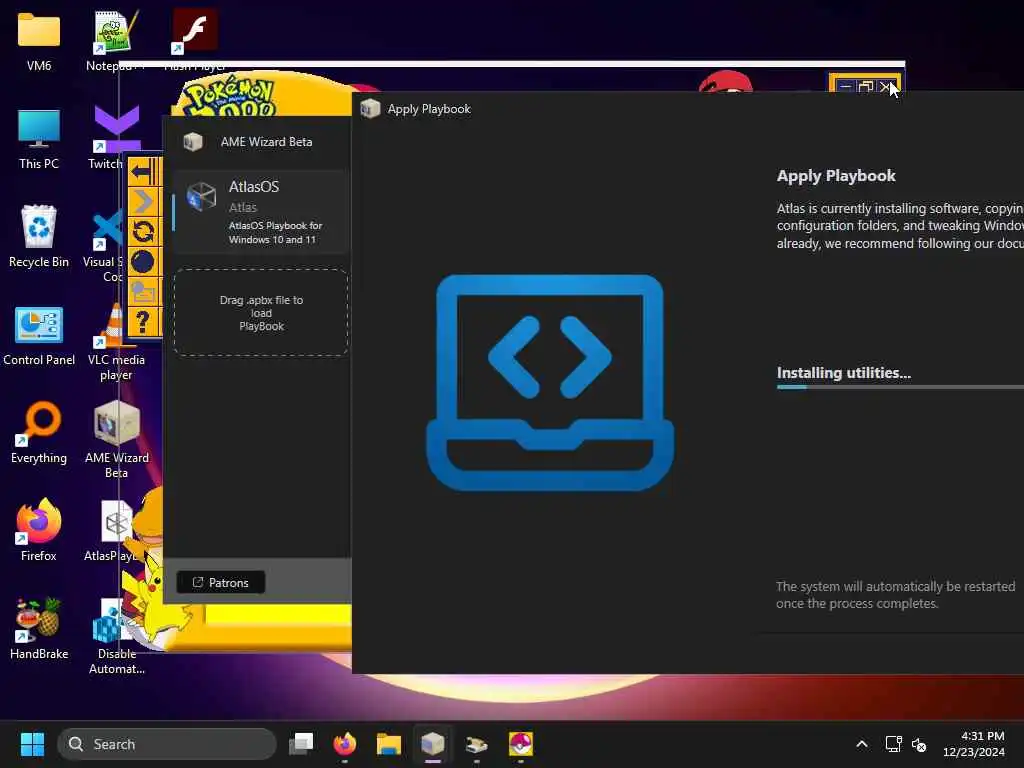Click the Installing utilities status text
Screen dimensions: 1024x768
[x=843, y=373]
